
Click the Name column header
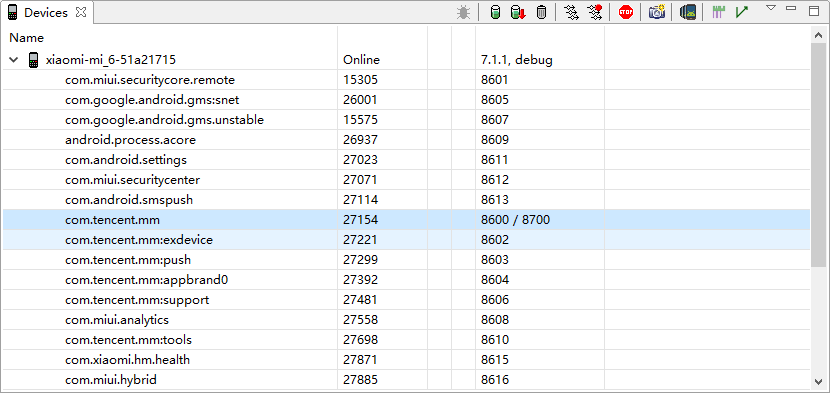point(26,38)
